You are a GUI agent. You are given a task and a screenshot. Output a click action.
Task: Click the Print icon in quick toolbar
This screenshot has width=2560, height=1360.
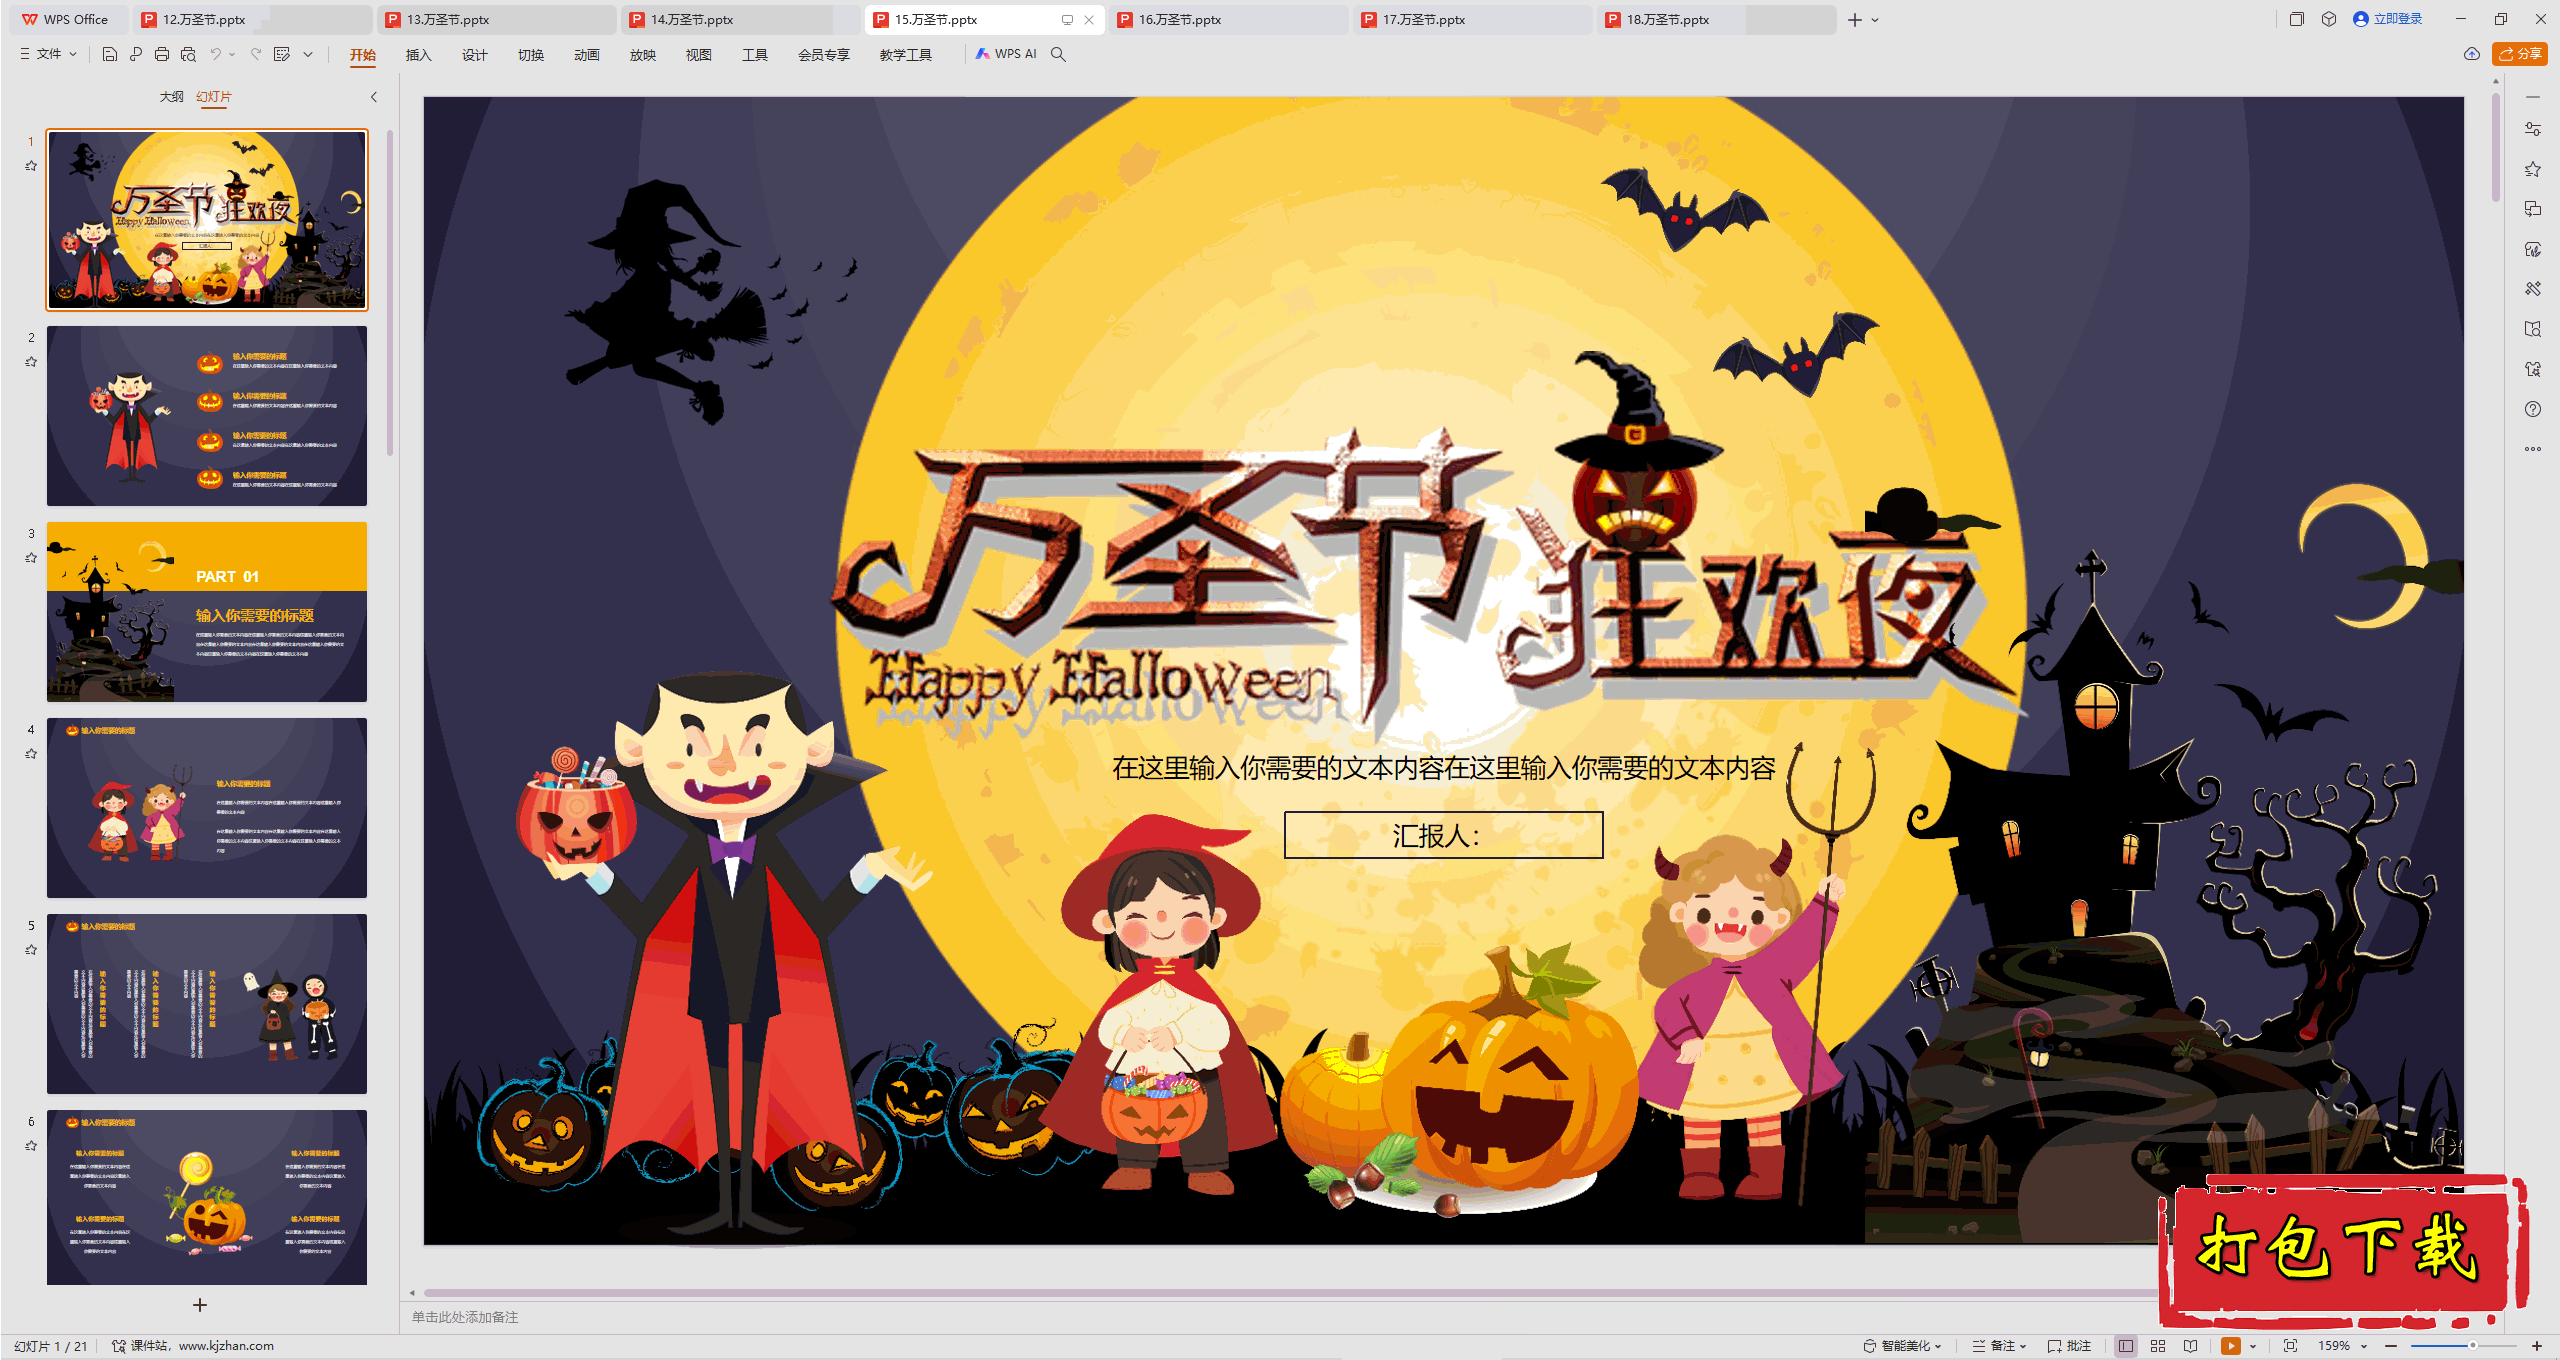(162, 54)
